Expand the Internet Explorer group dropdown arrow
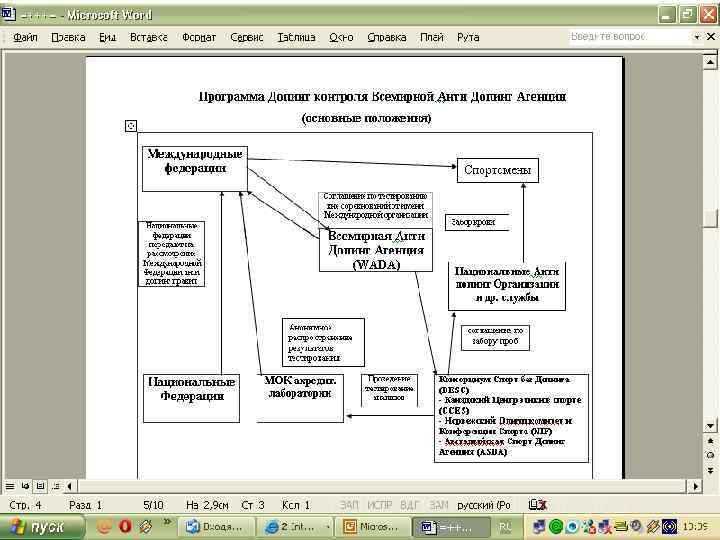Image resolution: width=720 pixels, height=540 pixels. (x=326, y=527)
